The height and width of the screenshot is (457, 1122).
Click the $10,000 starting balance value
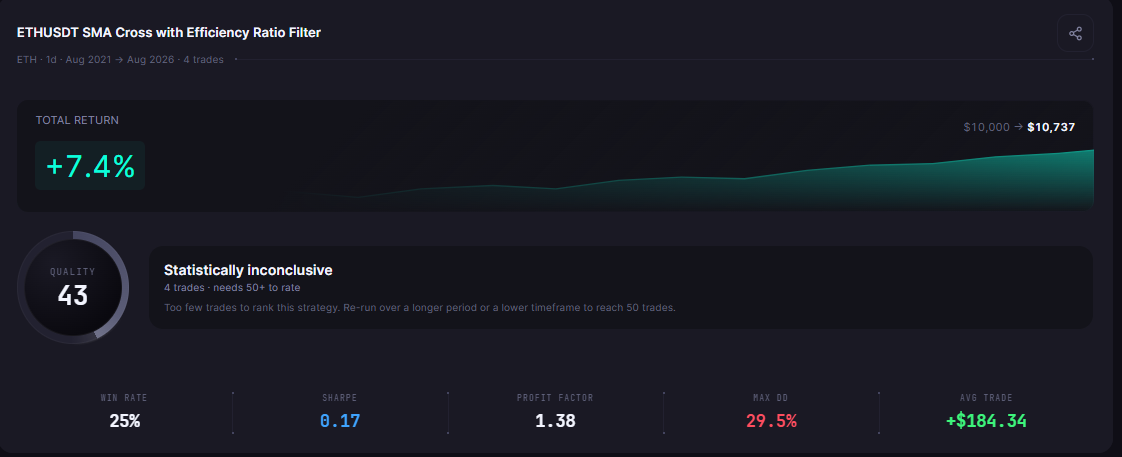987,127
